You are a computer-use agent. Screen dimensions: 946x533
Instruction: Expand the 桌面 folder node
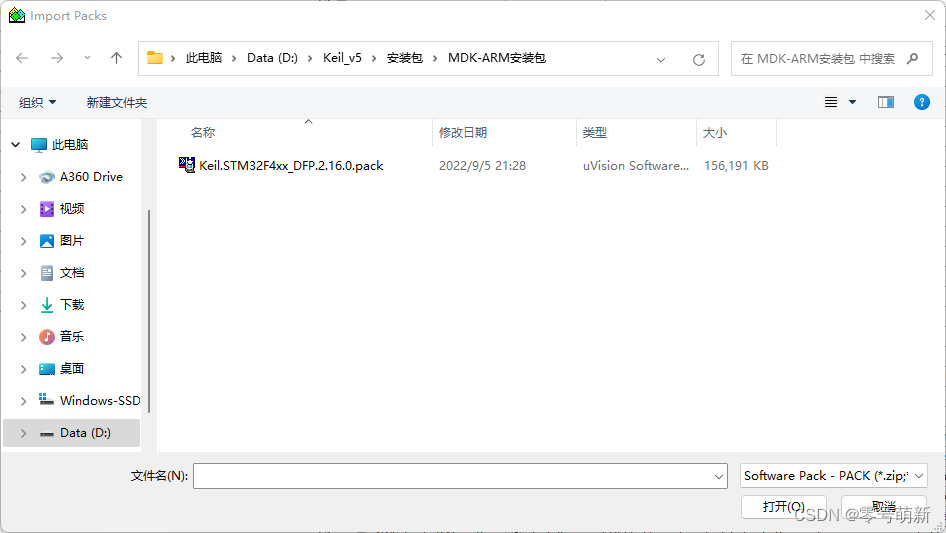[x=24, y=369]
